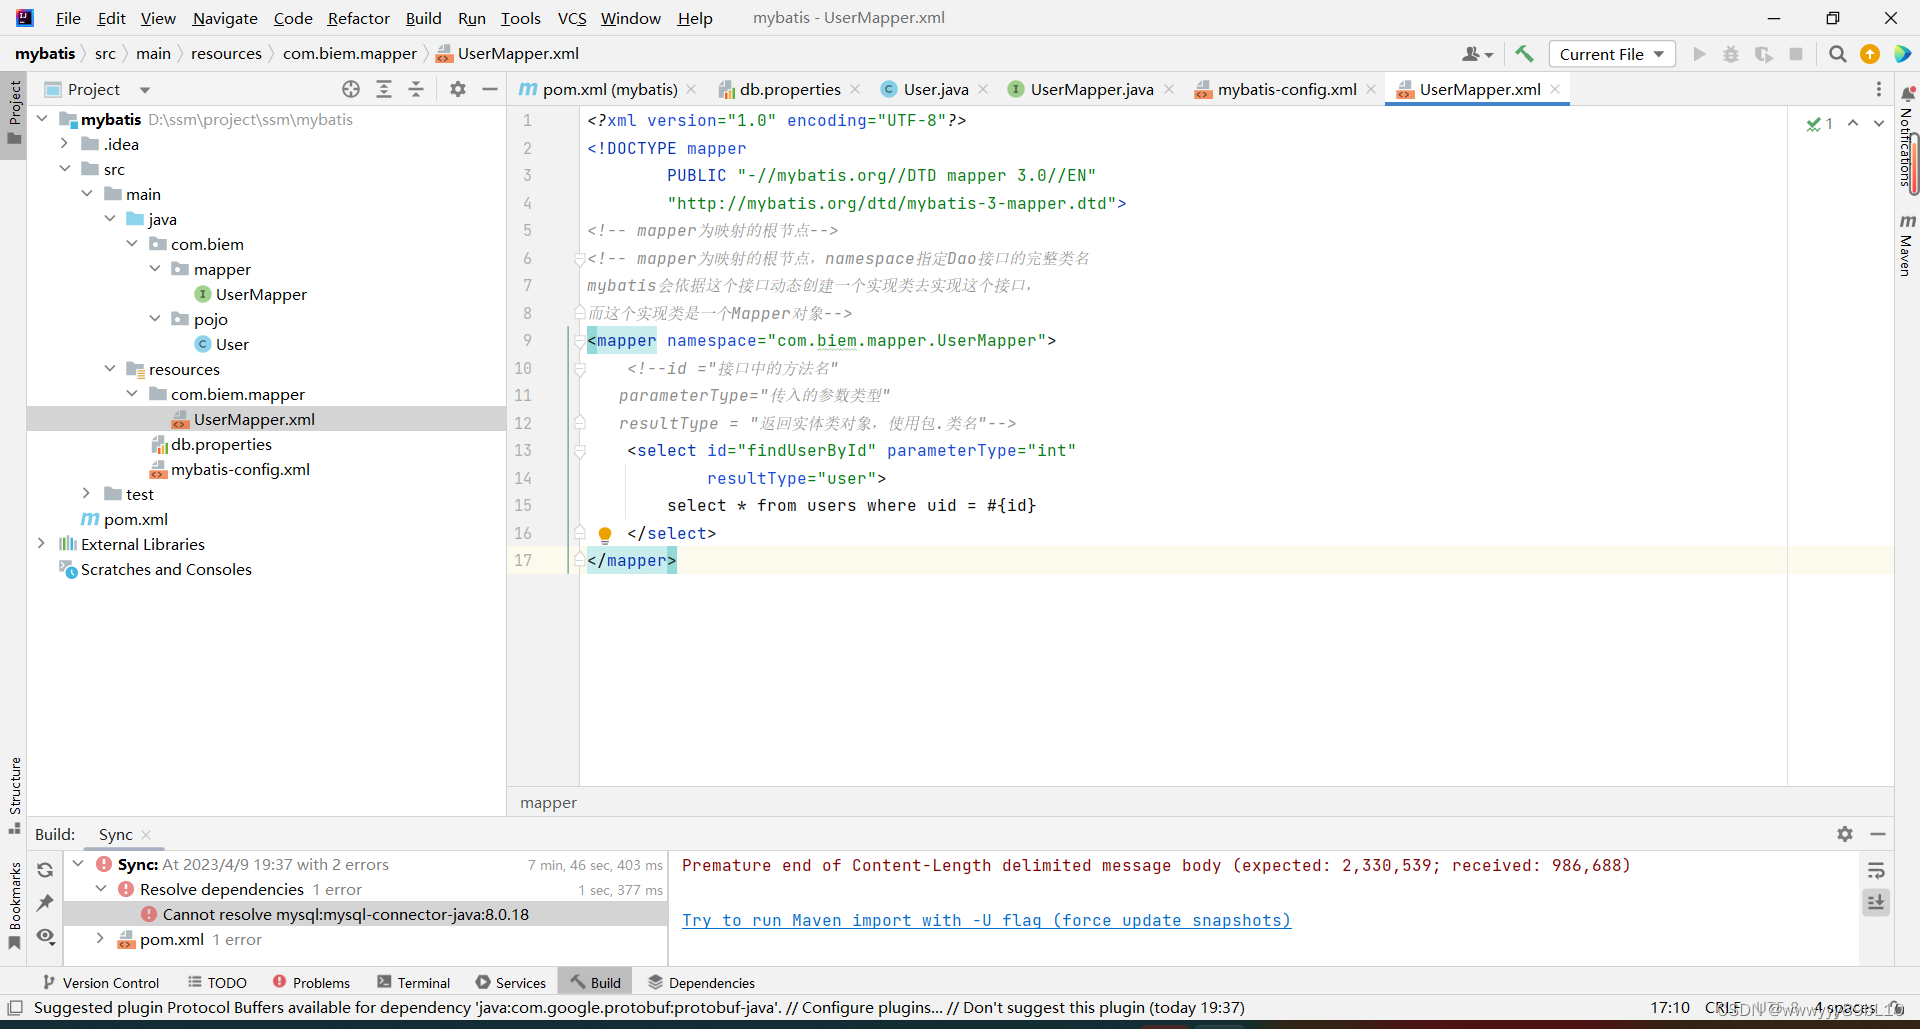1920x1029 pixels.
Task: Toggle soft-wrap in build output
Action: tap(1876, 870)
